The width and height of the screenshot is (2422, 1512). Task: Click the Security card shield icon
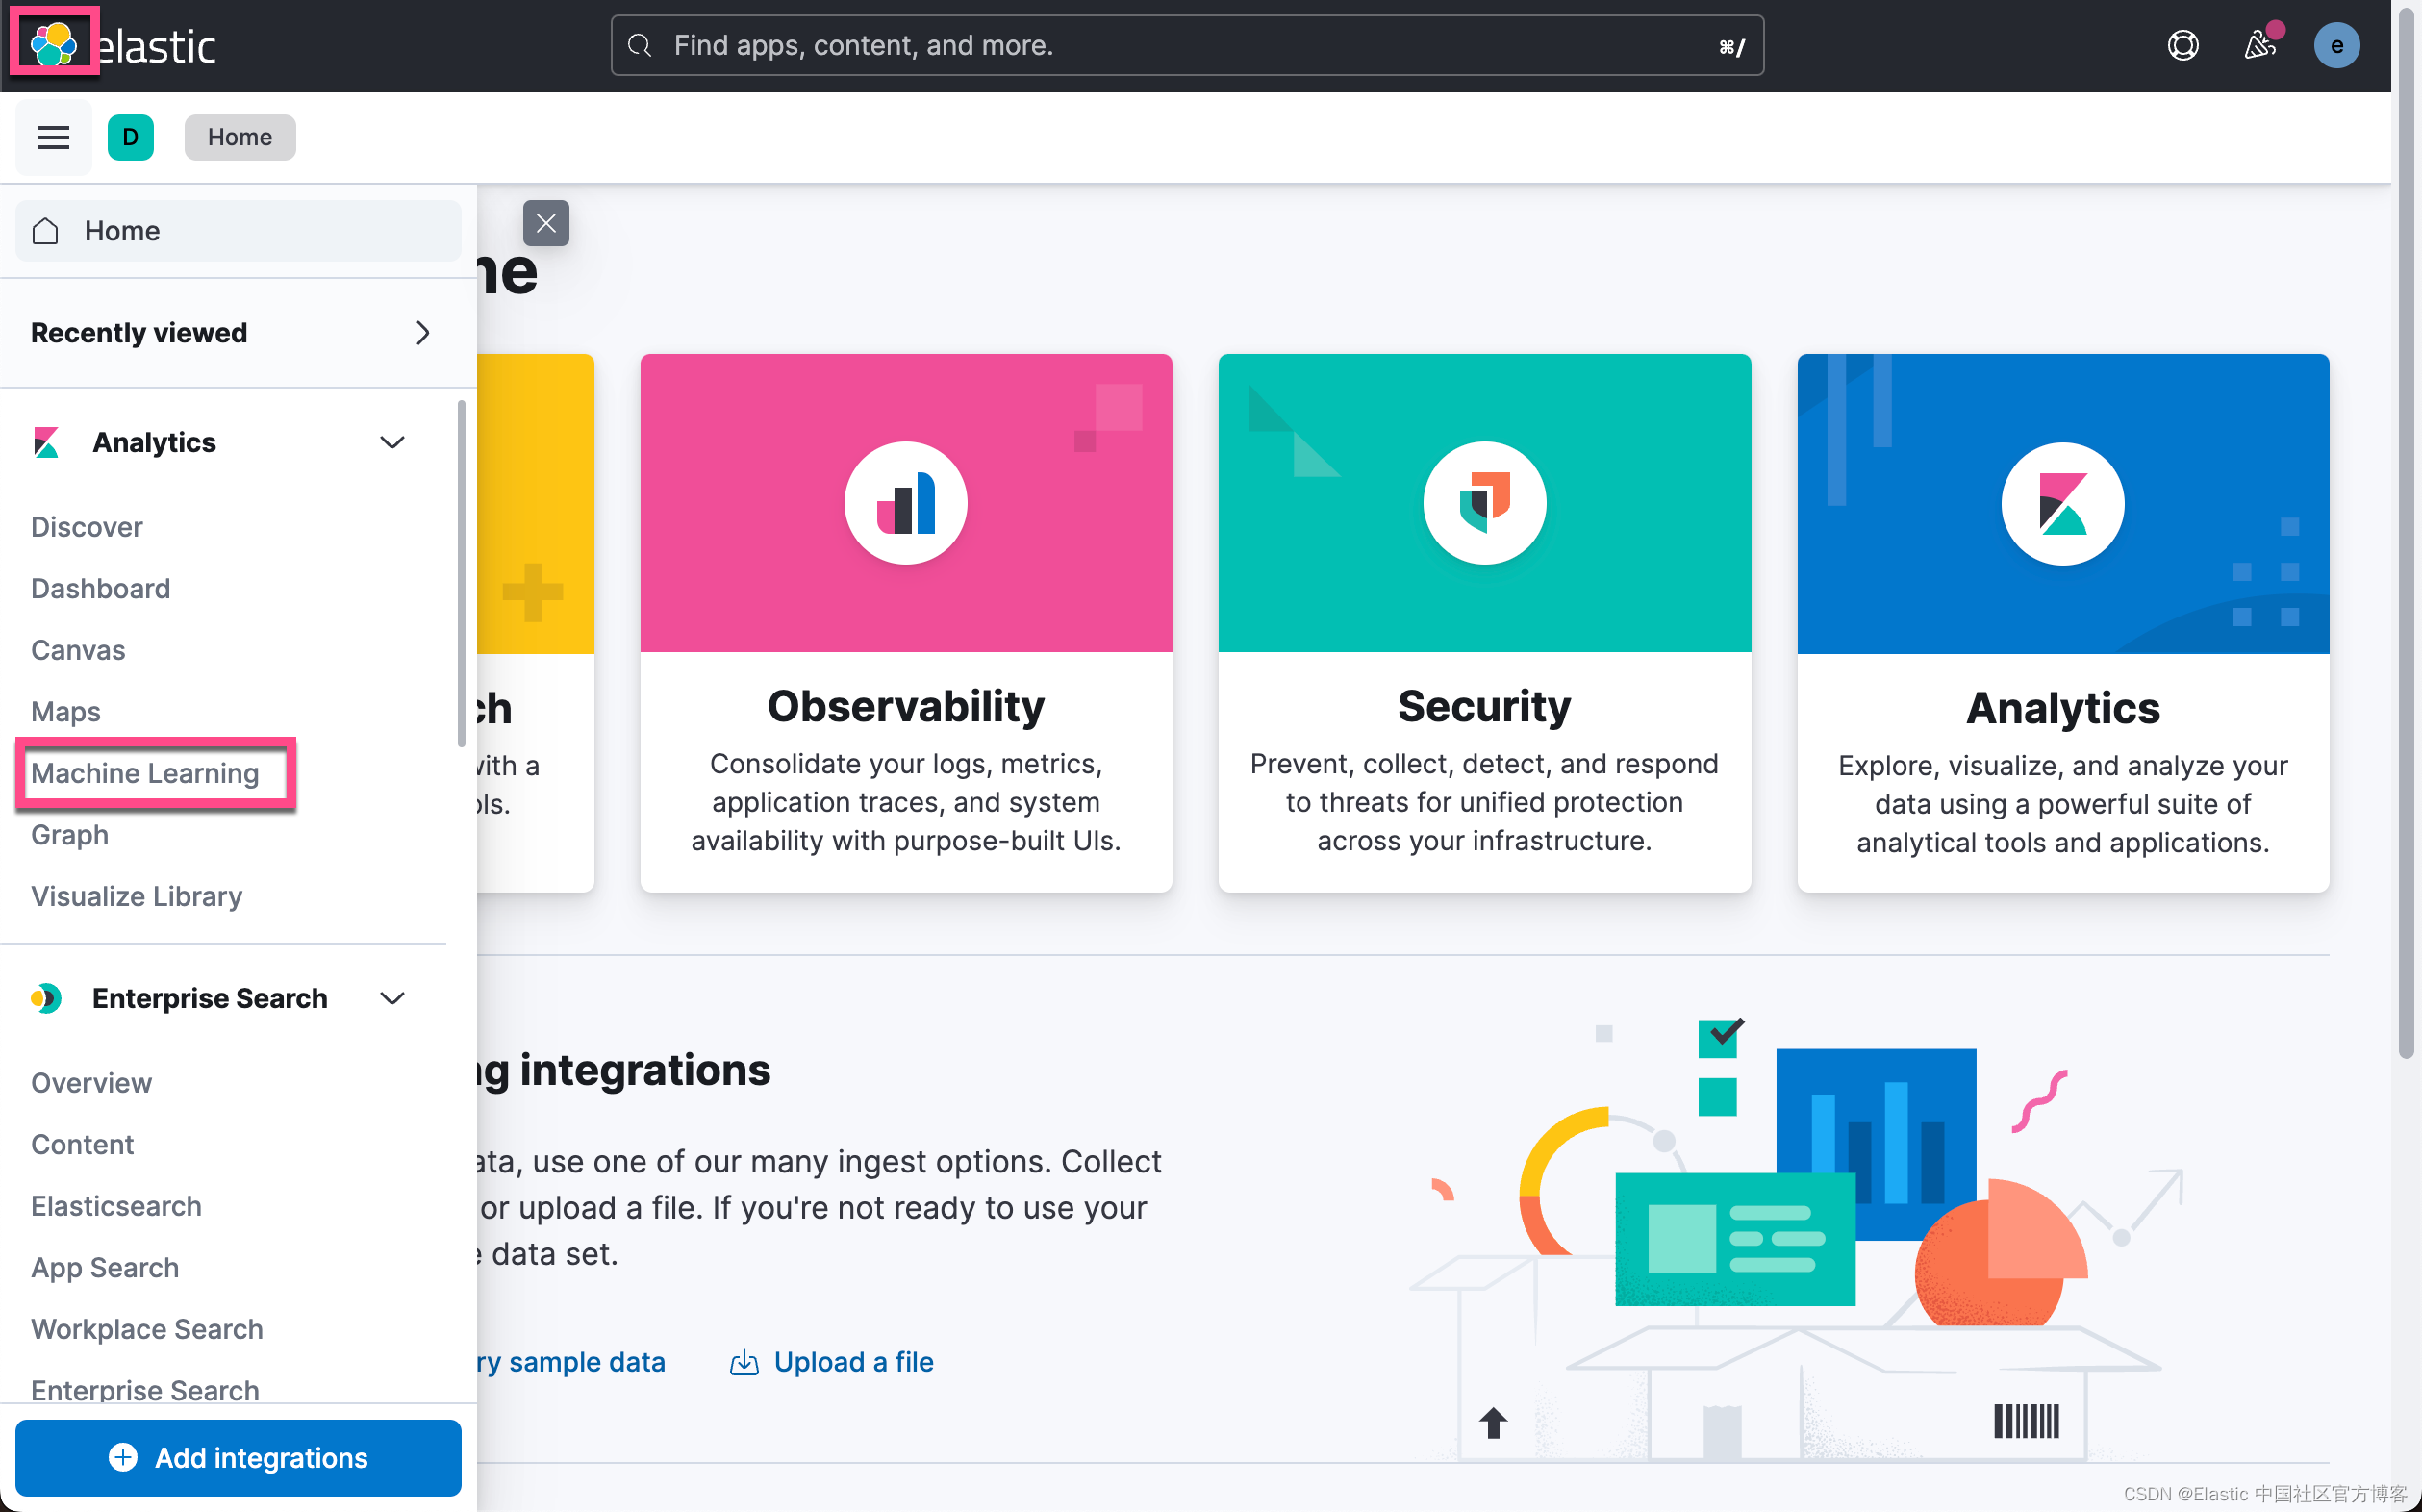(x=1484, y=503)
